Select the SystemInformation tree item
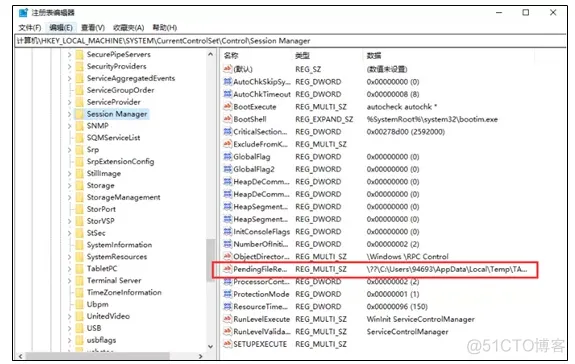 pyautogui.click(x=119, y=245)
